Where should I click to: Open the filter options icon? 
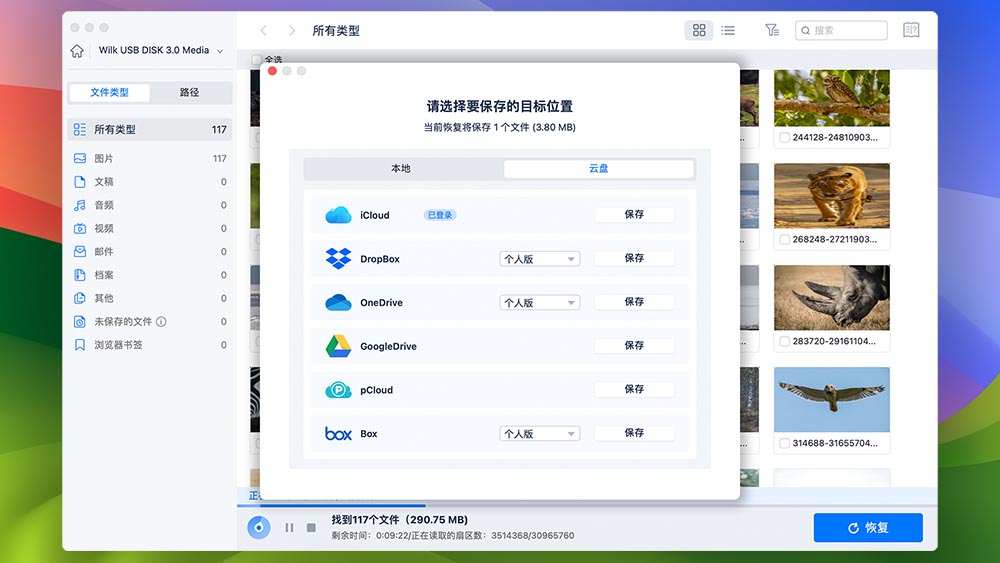[x=772, y=30]
